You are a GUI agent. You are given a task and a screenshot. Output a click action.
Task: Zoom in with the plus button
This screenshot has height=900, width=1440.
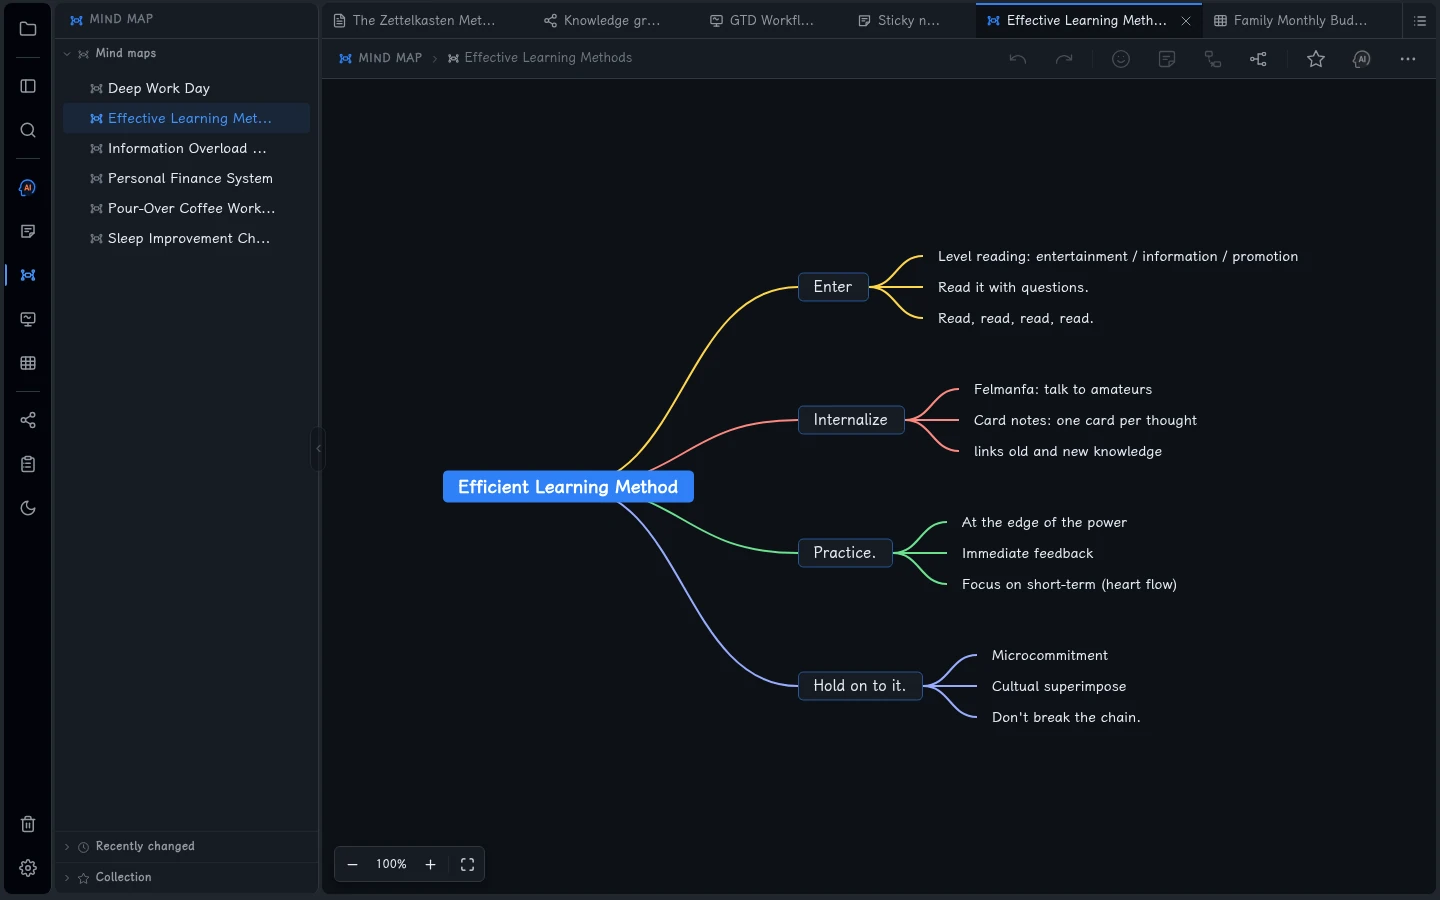(x=431, y=865)
